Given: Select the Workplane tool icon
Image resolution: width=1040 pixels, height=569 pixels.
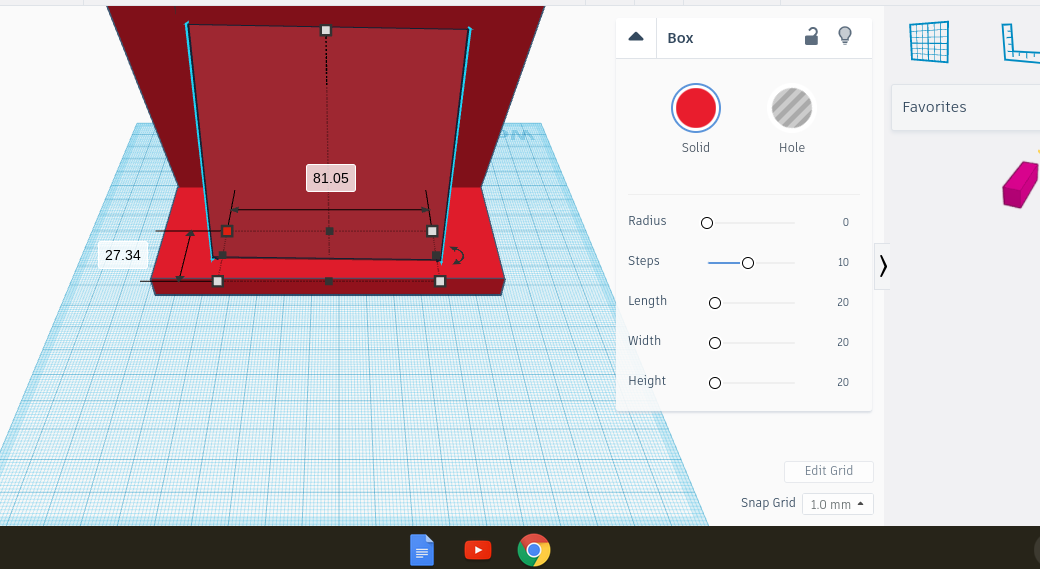Looking at the screenshot, I should click(929, 41).
